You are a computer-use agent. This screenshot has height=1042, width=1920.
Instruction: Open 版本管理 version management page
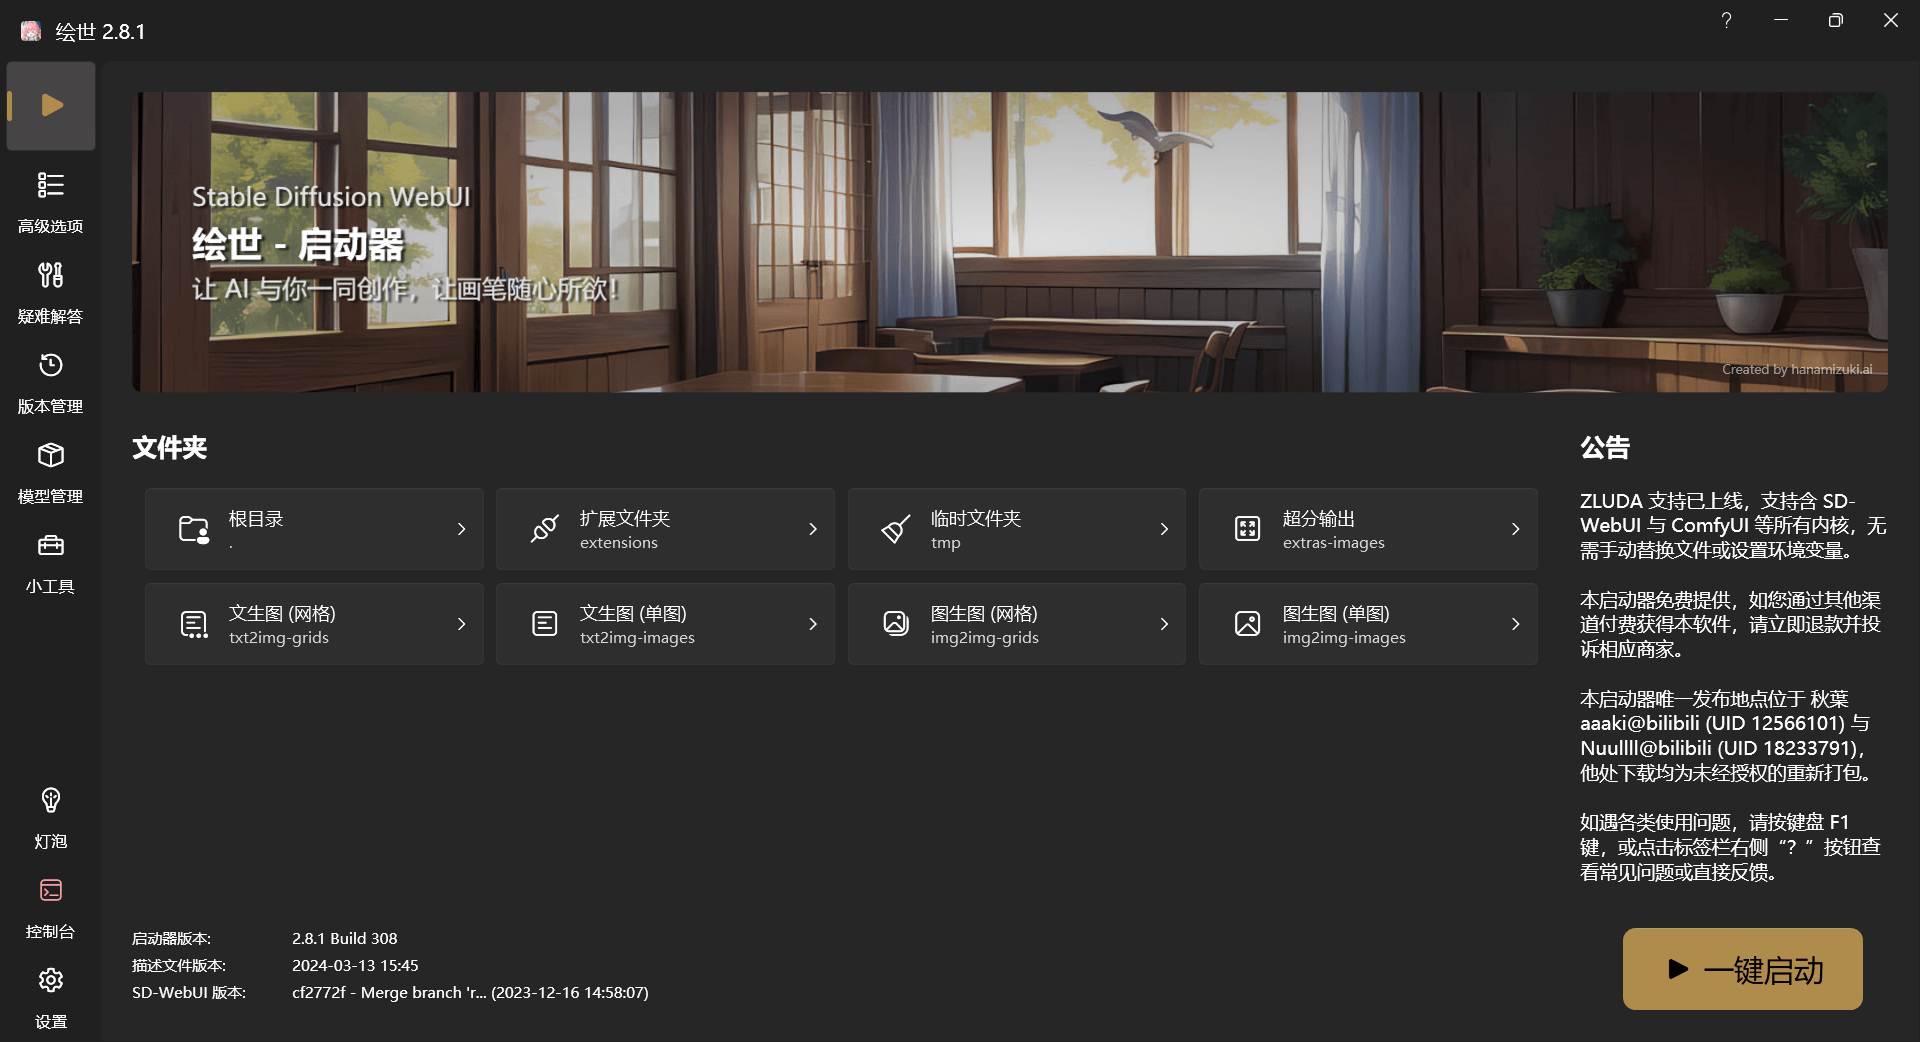pos(51,383)
